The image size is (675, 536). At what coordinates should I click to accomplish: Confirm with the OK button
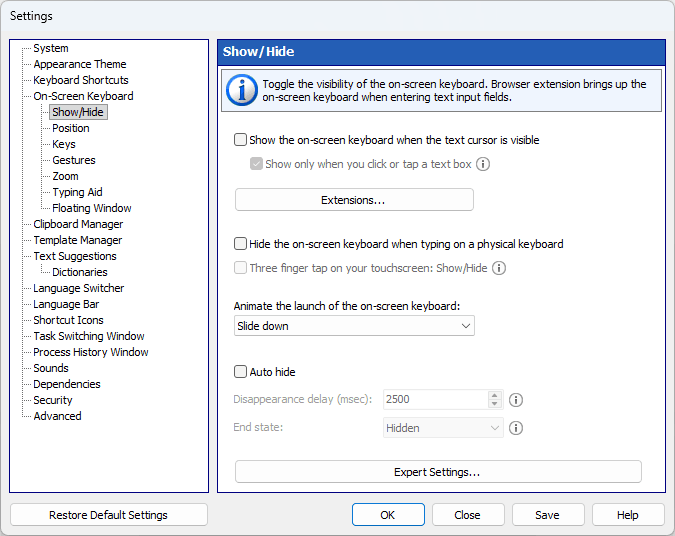click(388, 515)
